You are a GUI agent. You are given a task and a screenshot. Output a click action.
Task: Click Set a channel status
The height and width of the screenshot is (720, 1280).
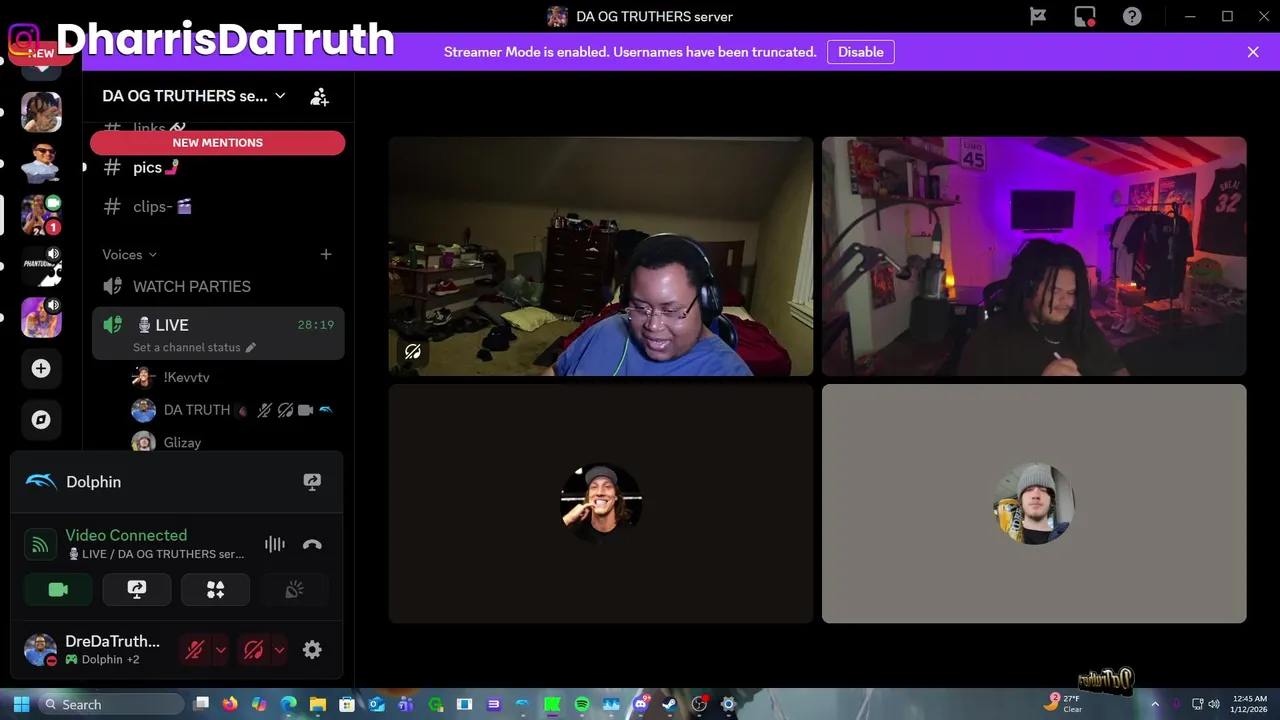point(187,347)
